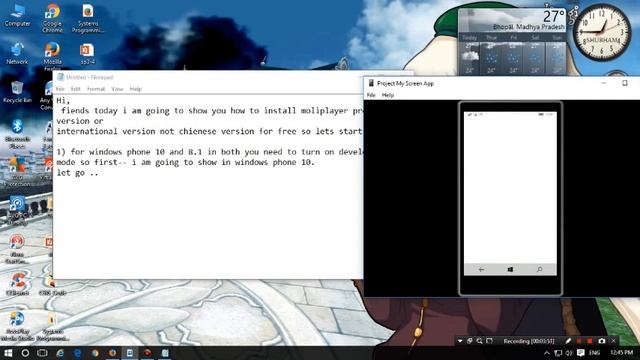640x360 pixels.
Task: Open the Firefox icon on the taskbar
Action: 112,353
